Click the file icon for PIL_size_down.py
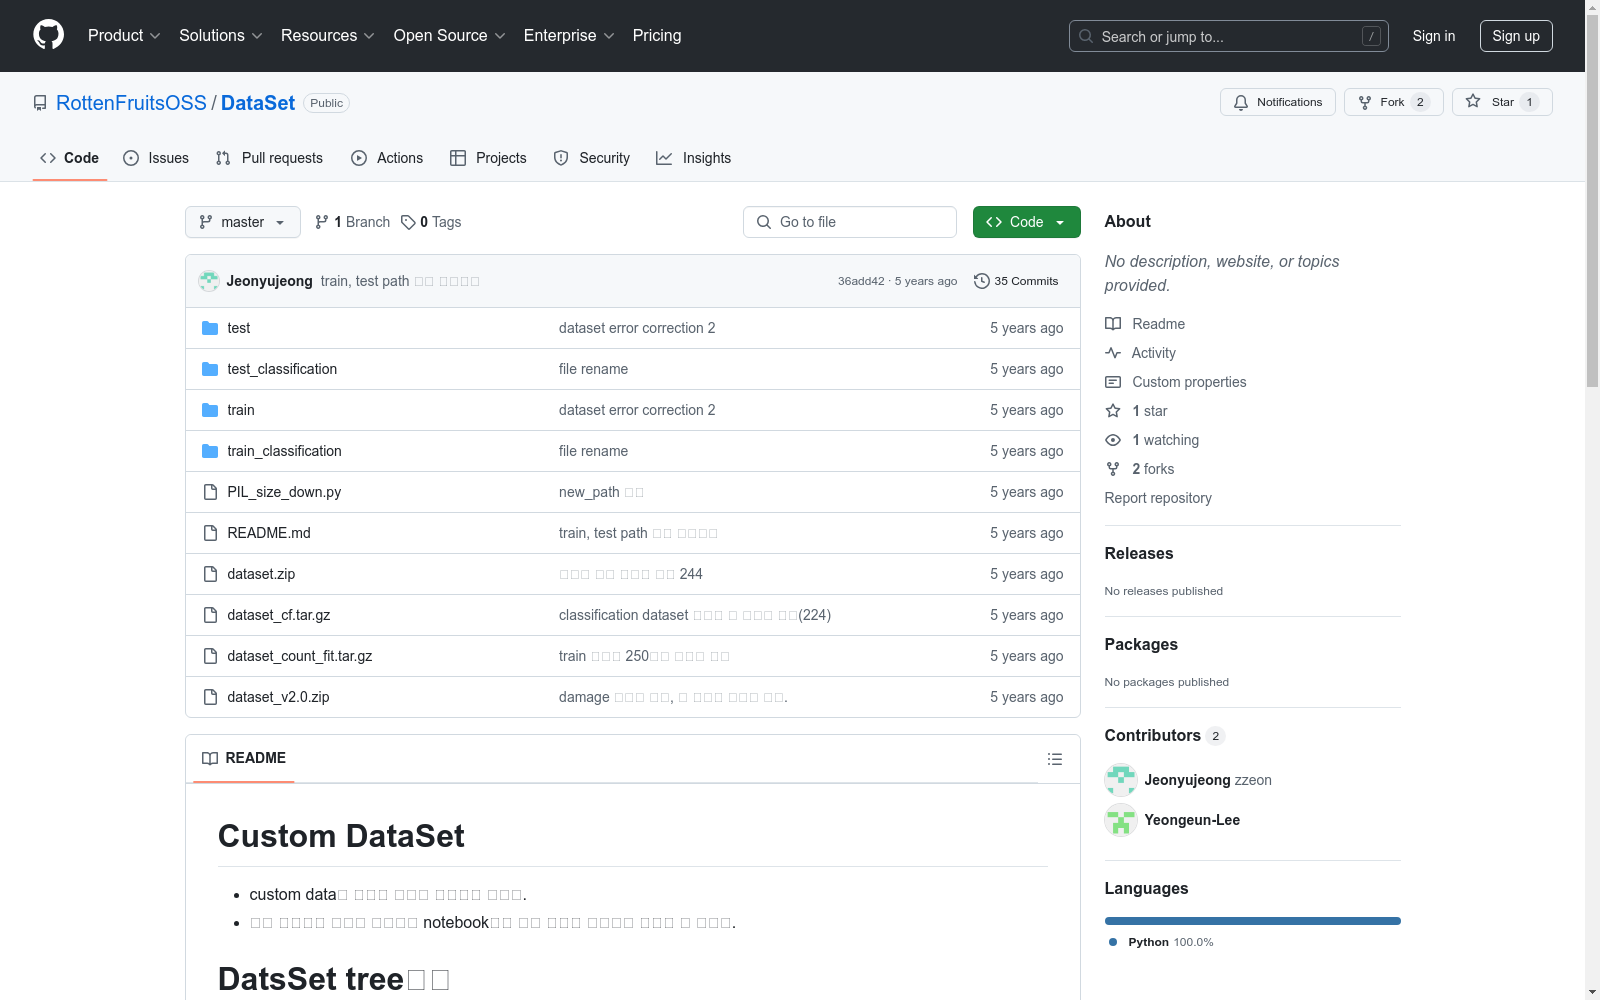The height and width of the screenshot is (1000, 1600). (x=210, y=492)
